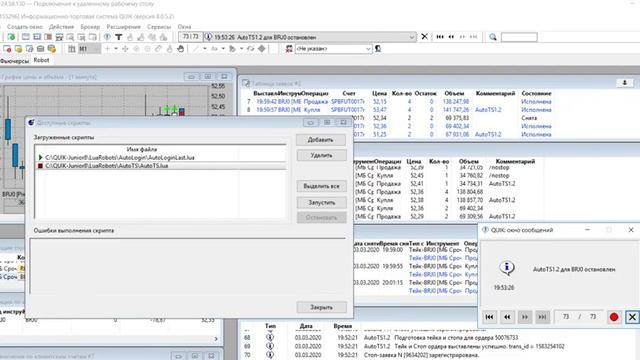Go to next message in QUIK message window
The width and height of the screenshot is (640, 360).
coord(525,317)
